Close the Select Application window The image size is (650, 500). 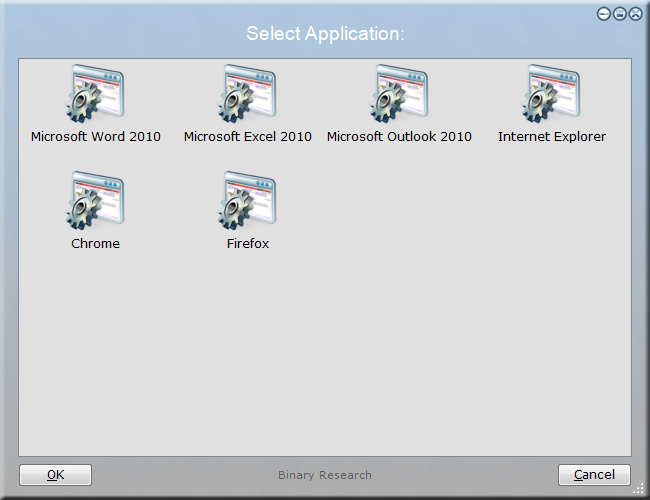point(635,14)
